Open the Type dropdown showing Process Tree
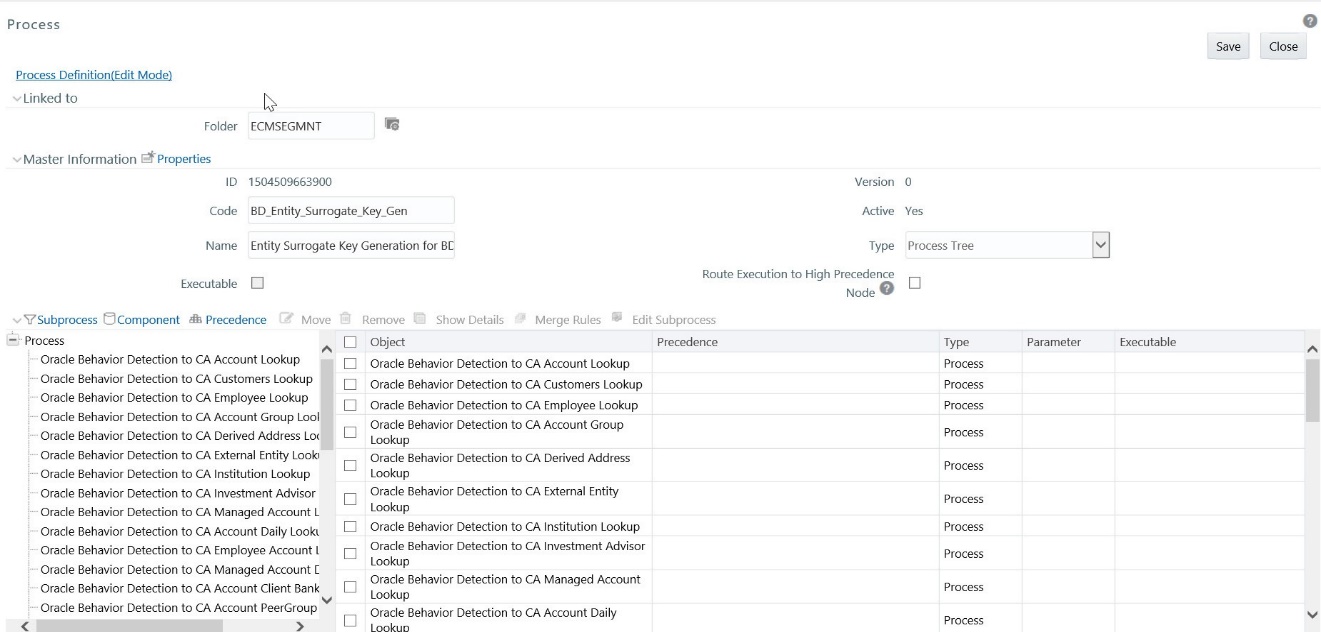Image resolution: width=1321 pixels, height=632 pixels. (x=1100, y=243)
